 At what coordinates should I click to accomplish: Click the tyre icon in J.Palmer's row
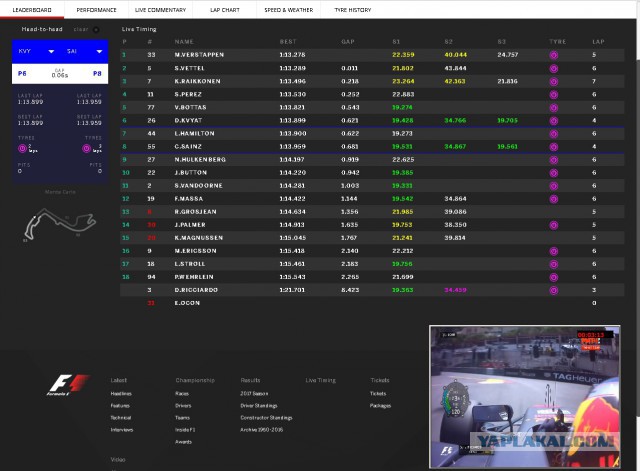point(553,225)
